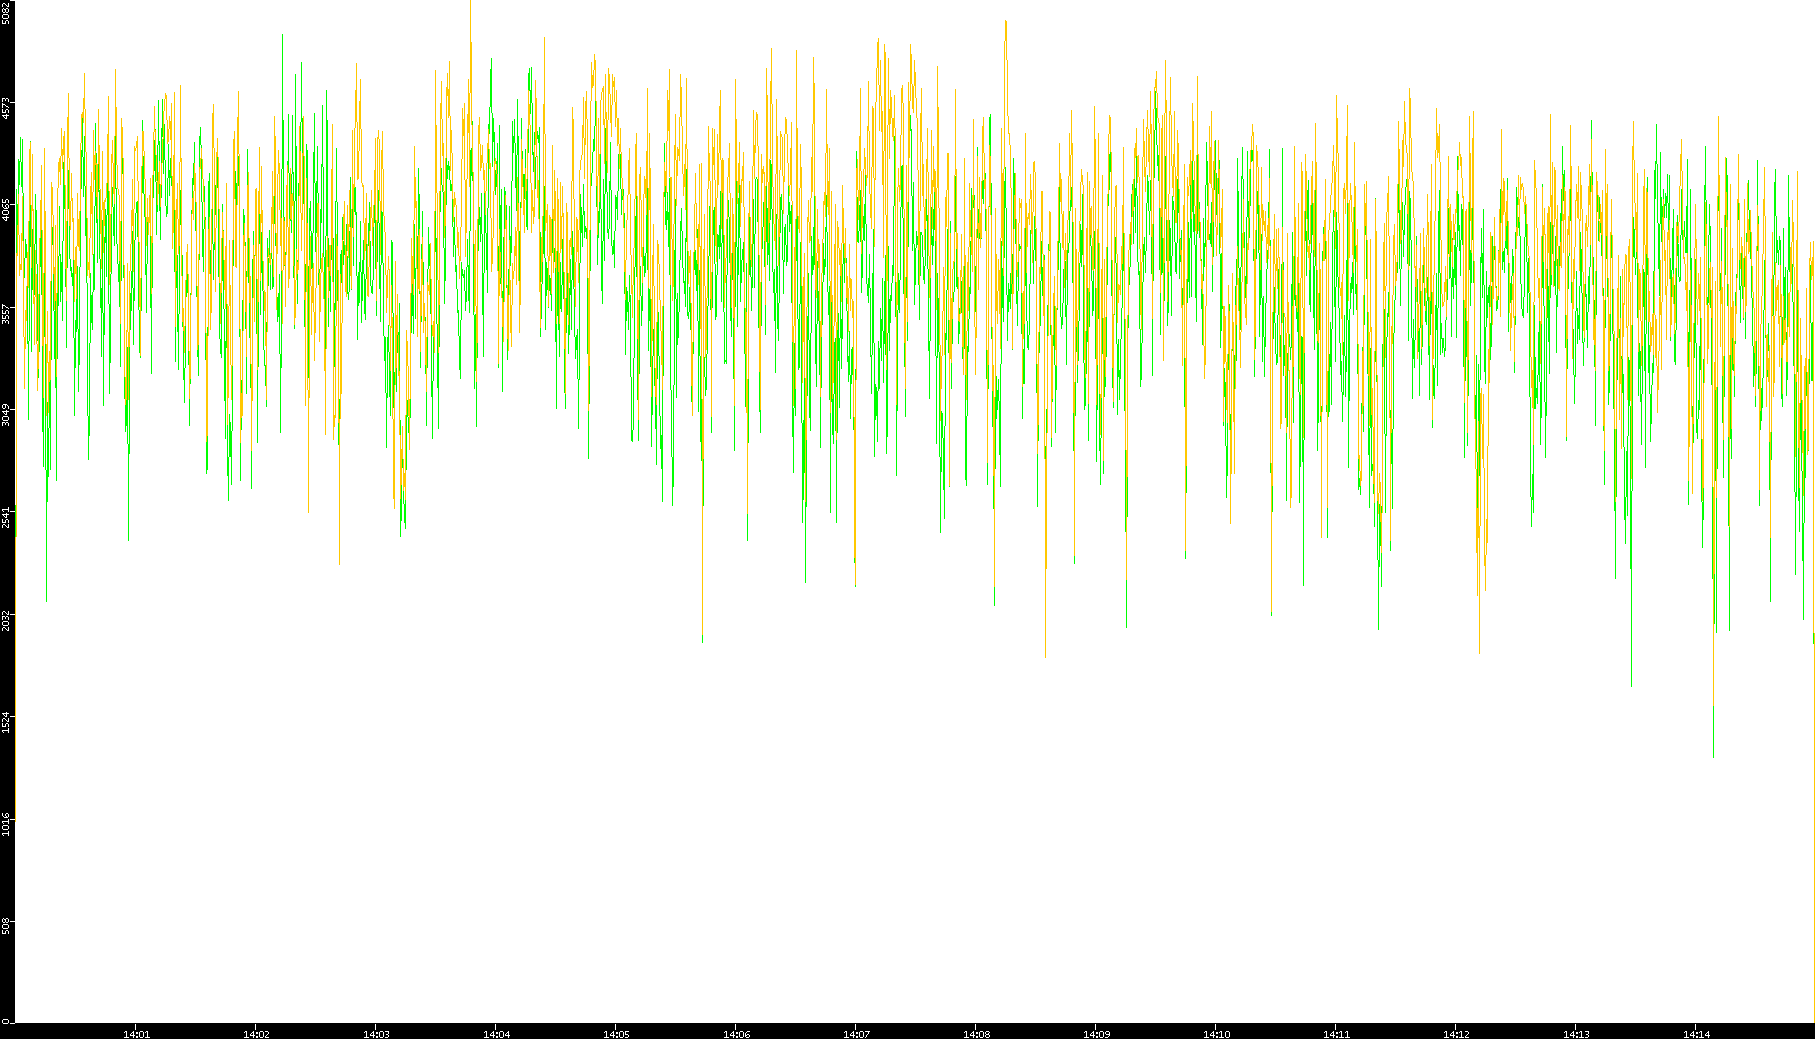The width and height of the screenshot is (1815, 1039).
Task: Click the 14:01 time axis label
Action: click(136, 1034)
